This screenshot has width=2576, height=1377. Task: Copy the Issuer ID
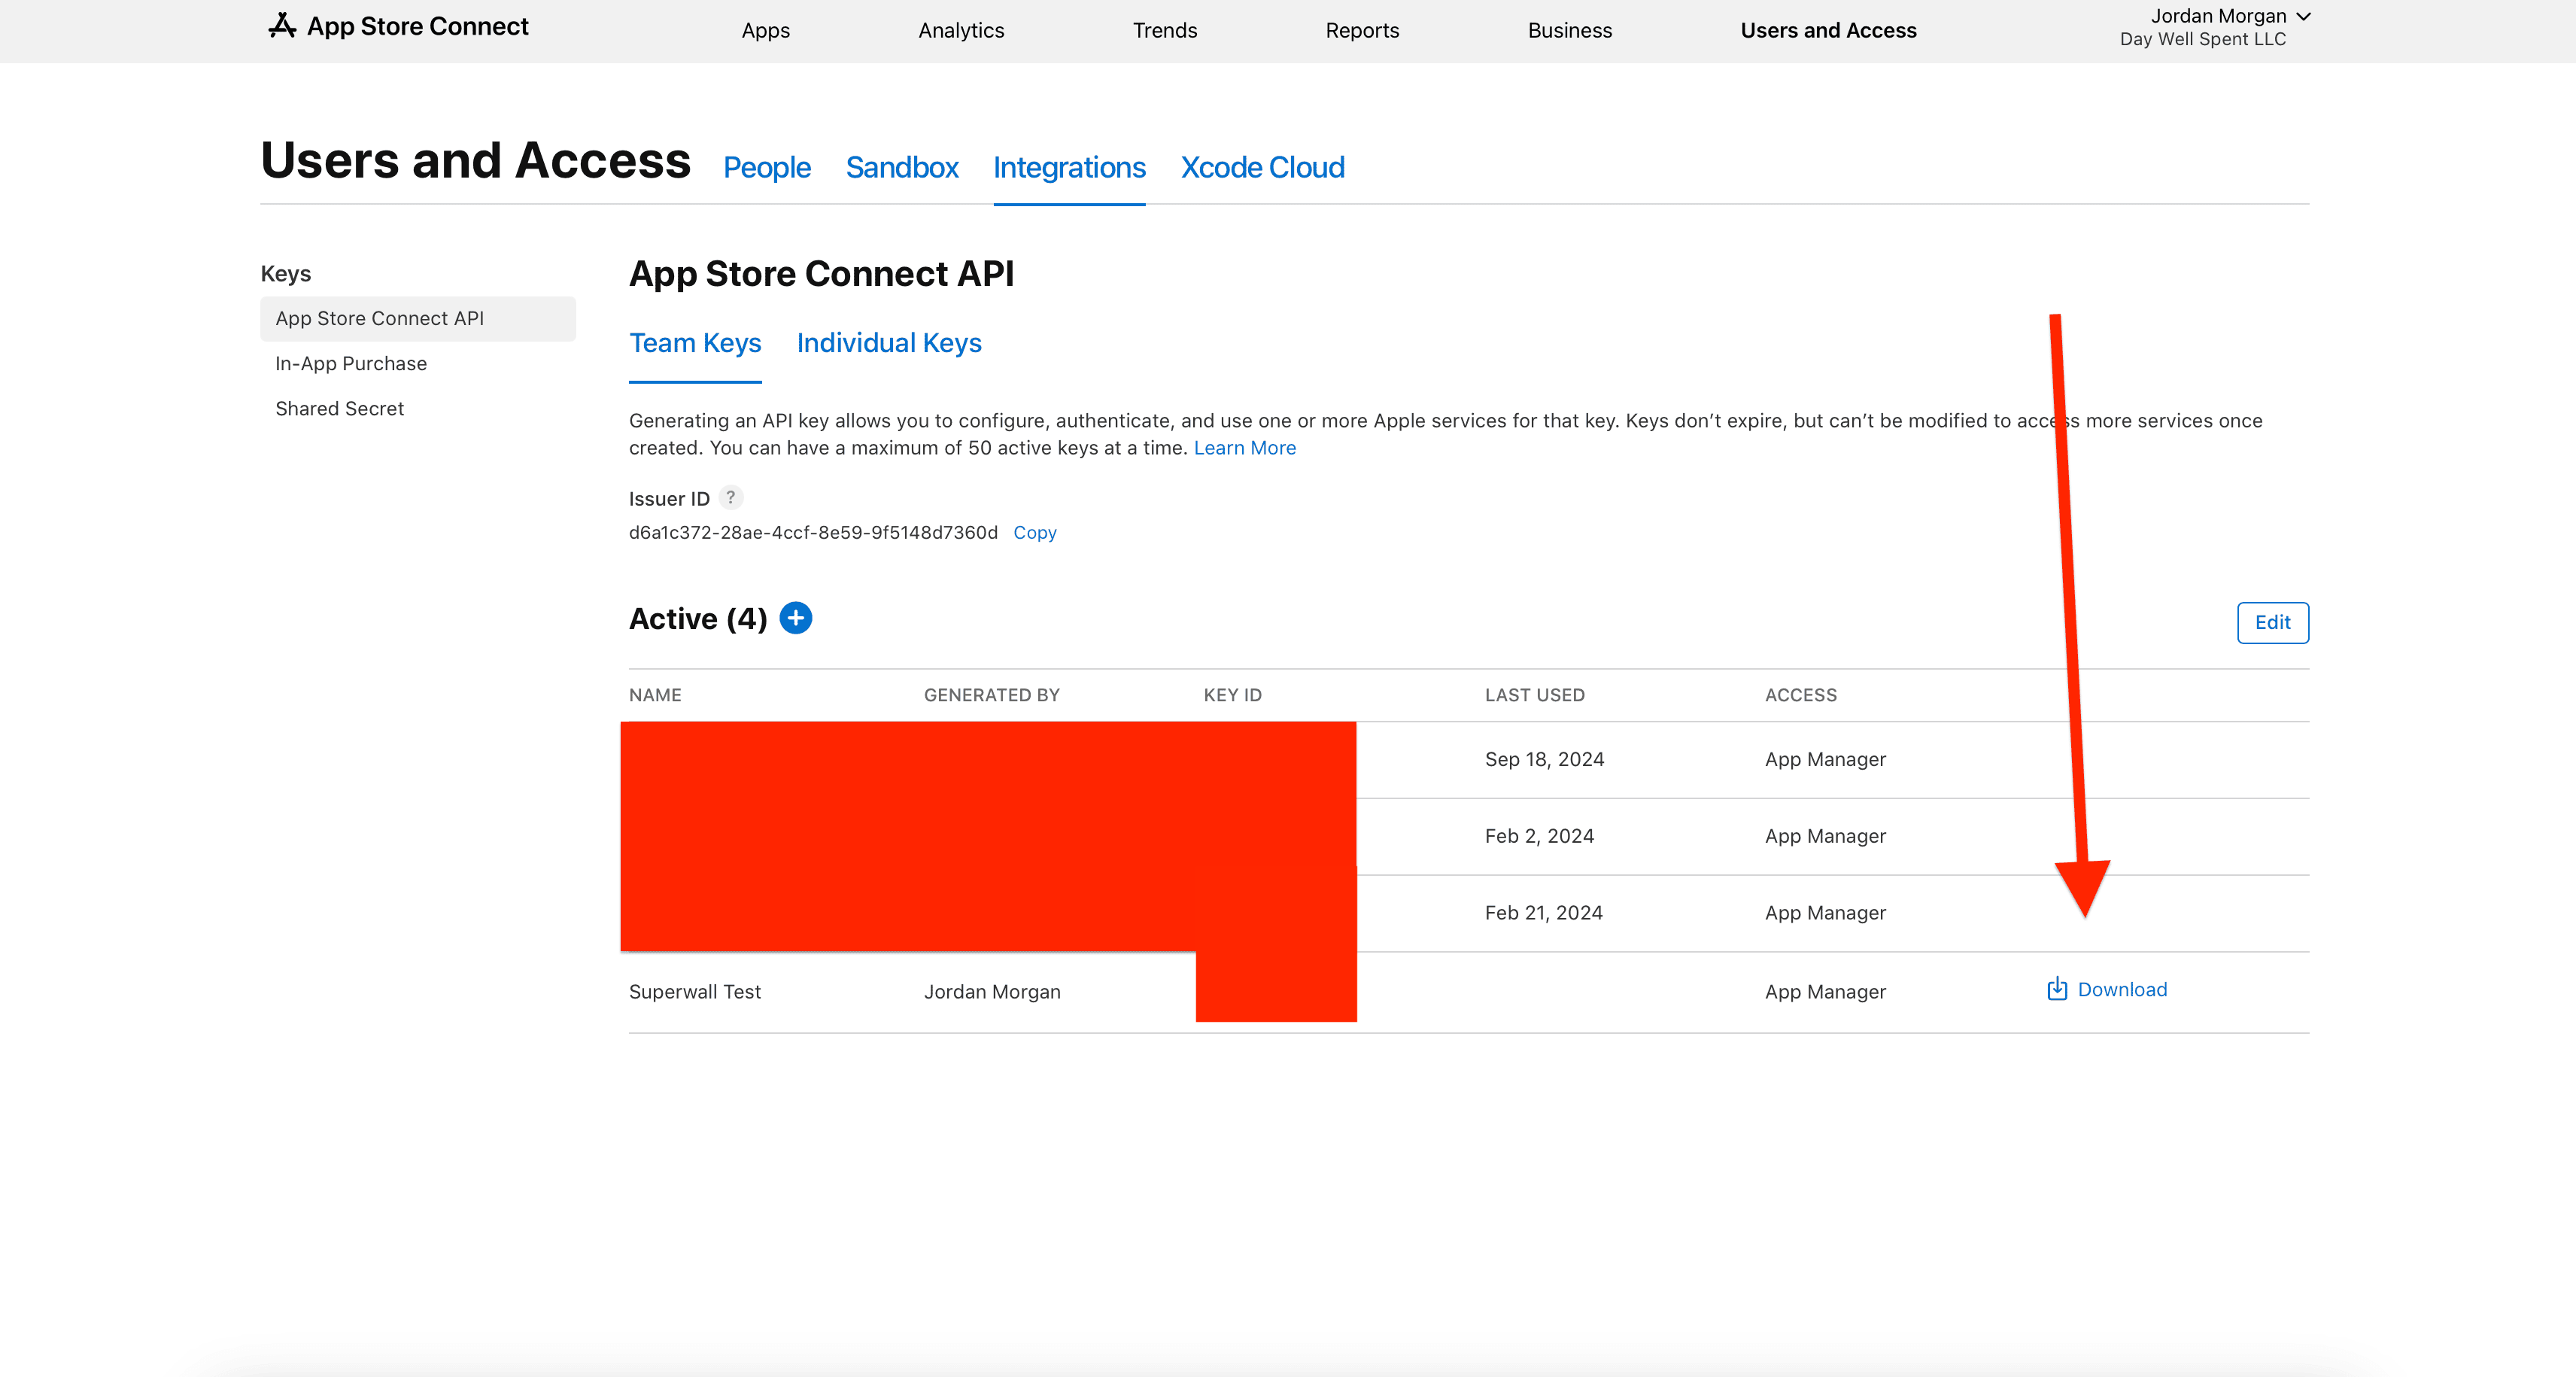click(x=1034, y=533)
